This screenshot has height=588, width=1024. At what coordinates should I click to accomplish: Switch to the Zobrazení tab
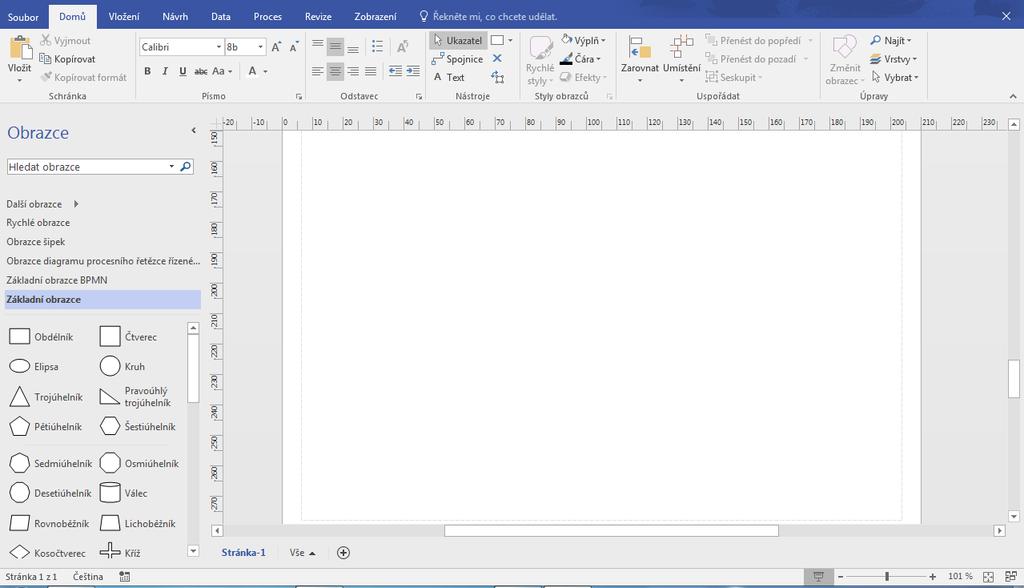tap(375, 16)
